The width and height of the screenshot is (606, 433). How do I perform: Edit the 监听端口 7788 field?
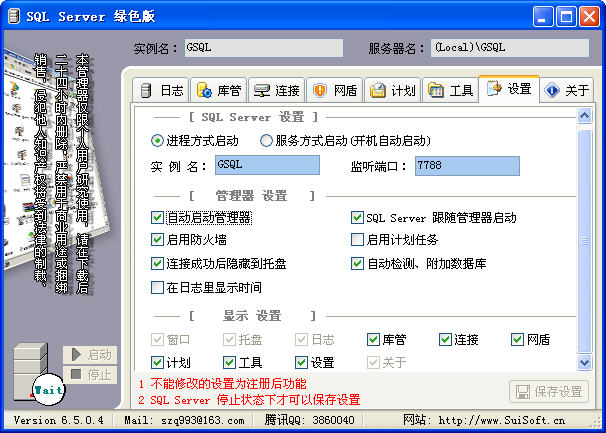click(467, 165)
